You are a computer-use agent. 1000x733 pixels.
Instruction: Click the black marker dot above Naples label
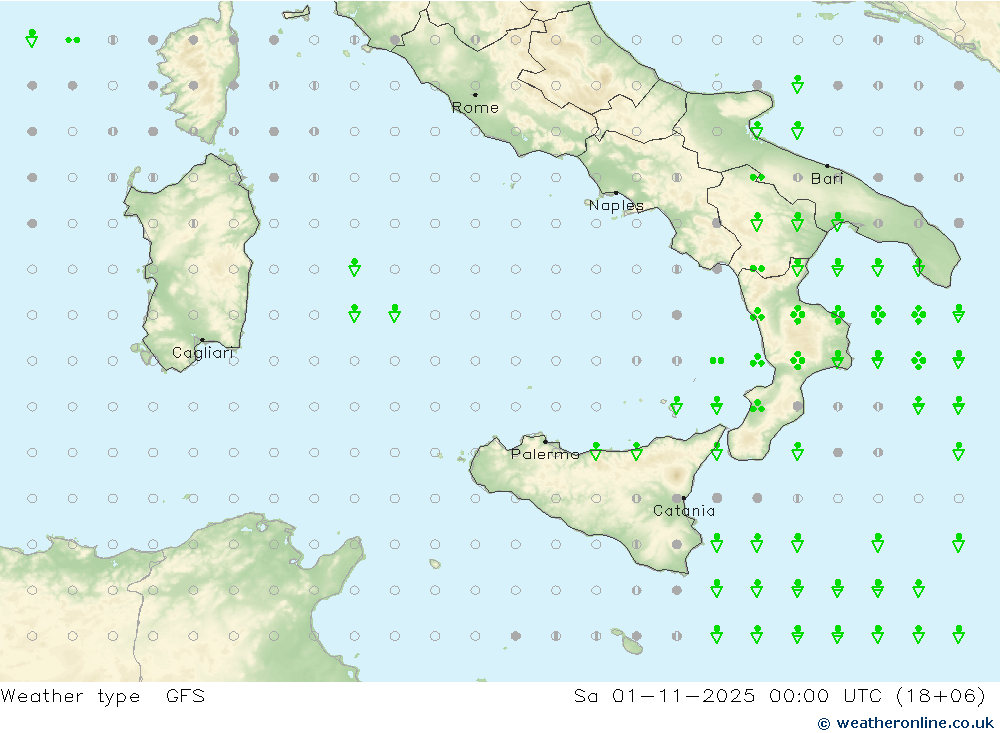[x=616, y=193]
